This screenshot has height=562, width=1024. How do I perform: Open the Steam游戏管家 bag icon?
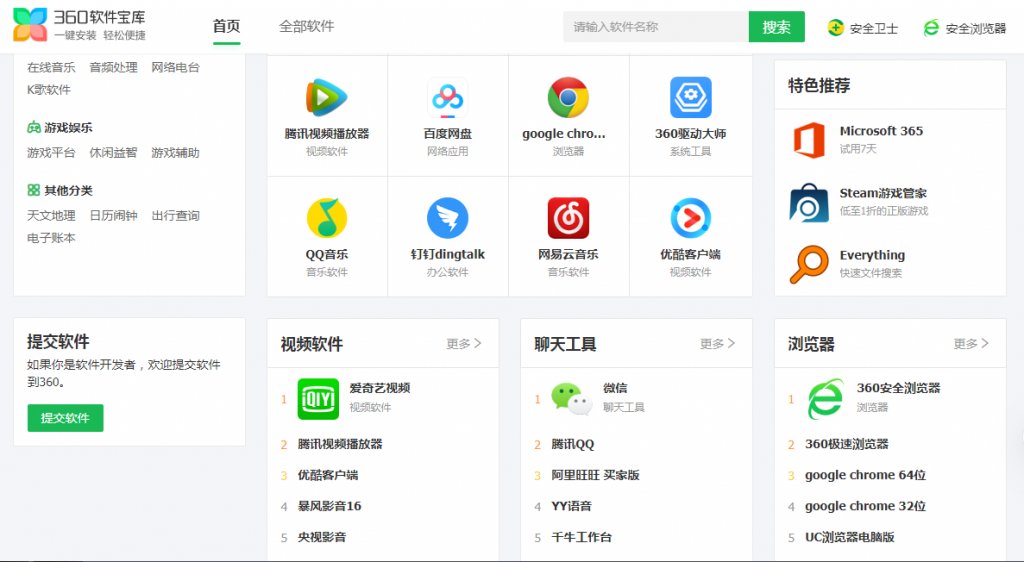(x=808, y=203)
